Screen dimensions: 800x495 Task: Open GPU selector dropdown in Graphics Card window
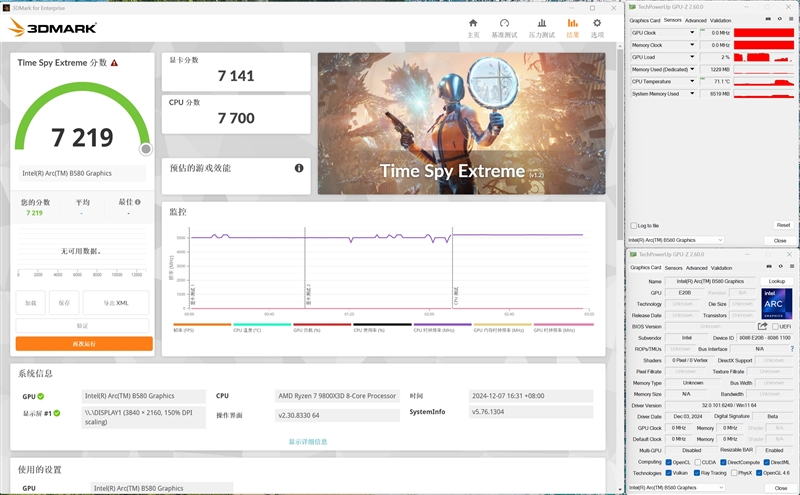677,488
